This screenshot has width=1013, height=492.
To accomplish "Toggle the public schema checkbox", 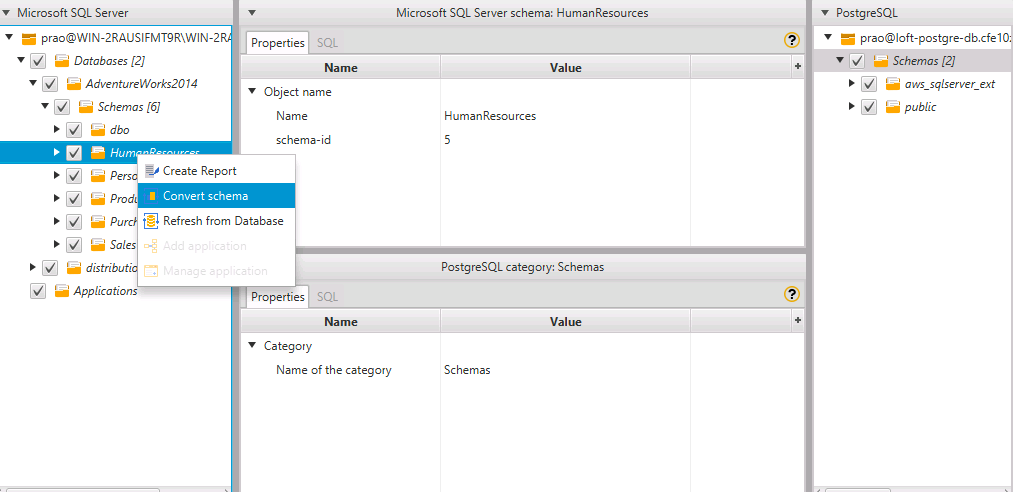I will coord(869,107).
